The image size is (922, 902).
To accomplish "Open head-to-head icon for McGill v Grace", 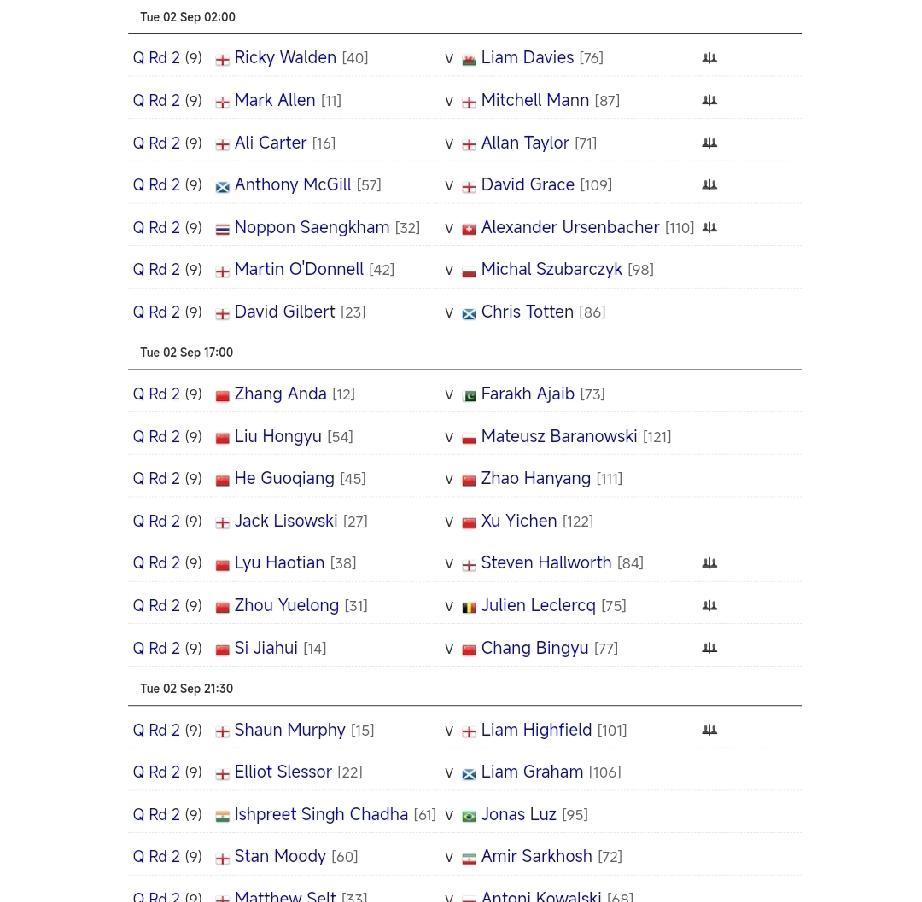I will 709,185.
